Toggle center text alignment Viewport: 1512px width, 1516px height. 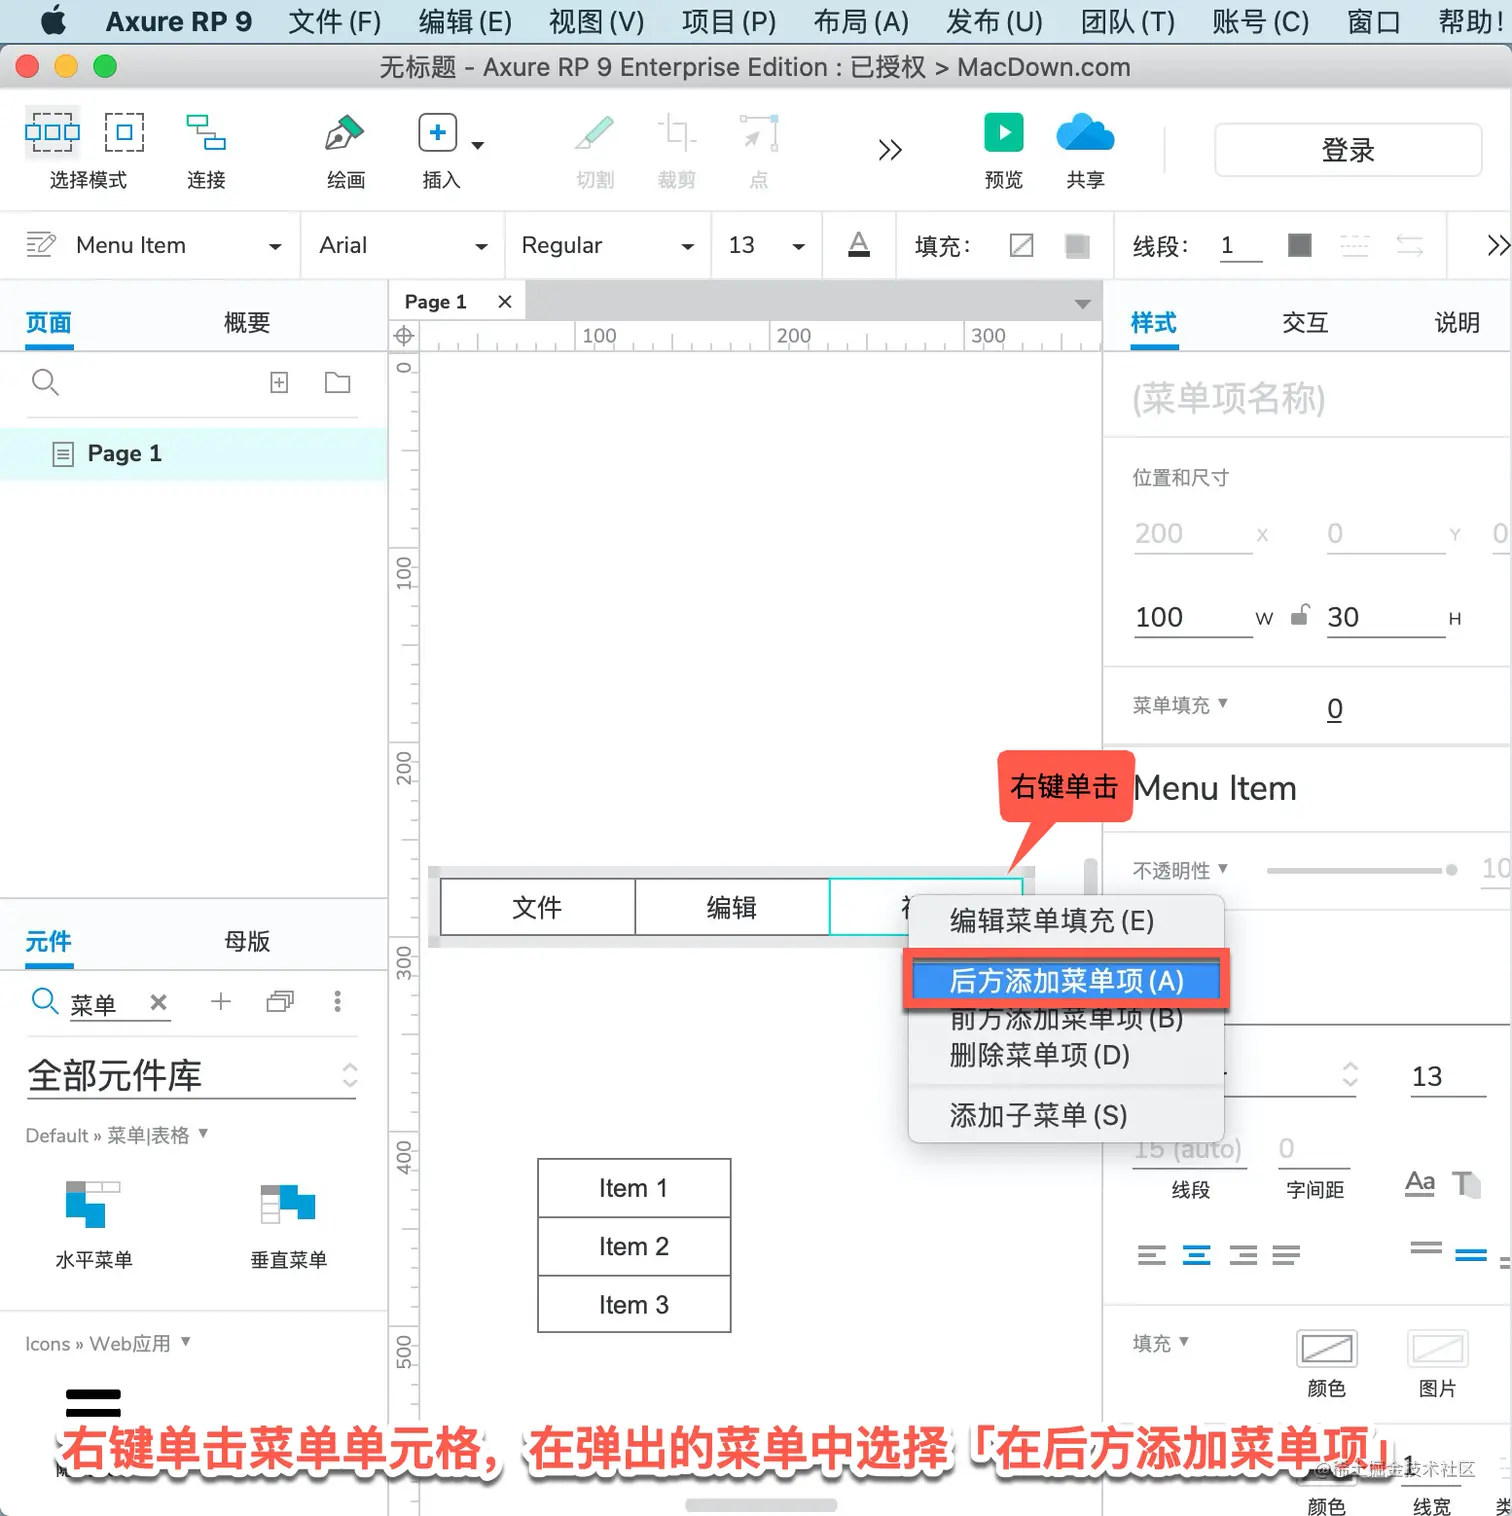[1196, 1255]
